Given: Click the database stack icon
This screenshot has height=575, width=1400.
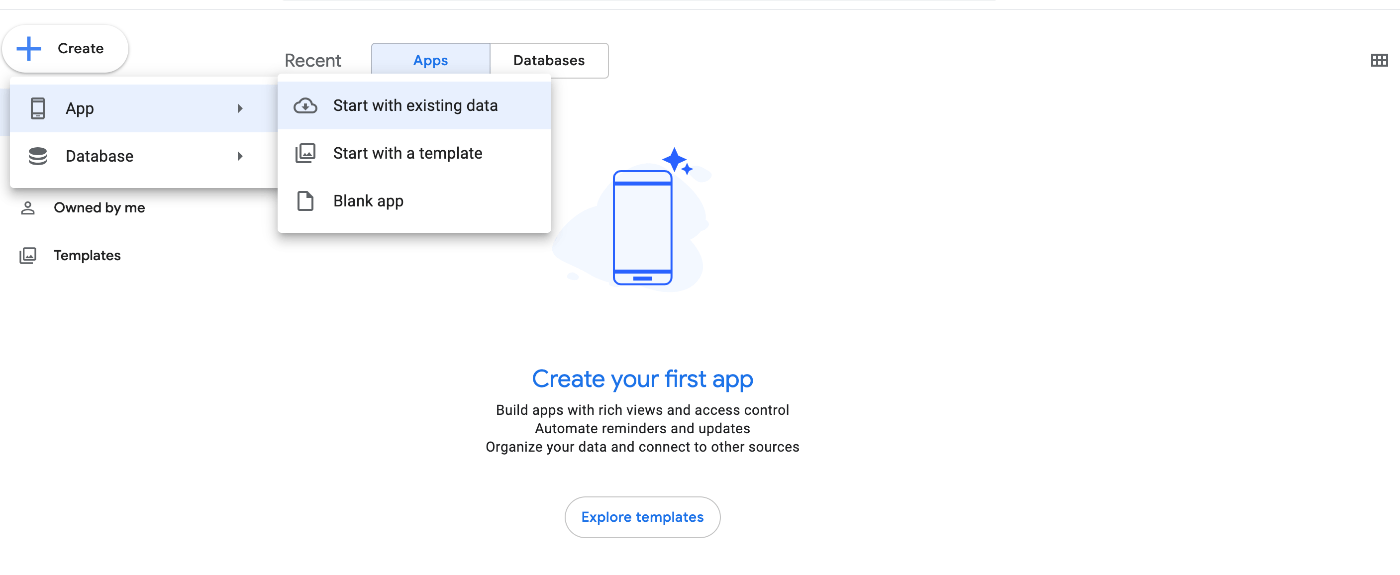Looking at the screenshot, I should [38, 156].
